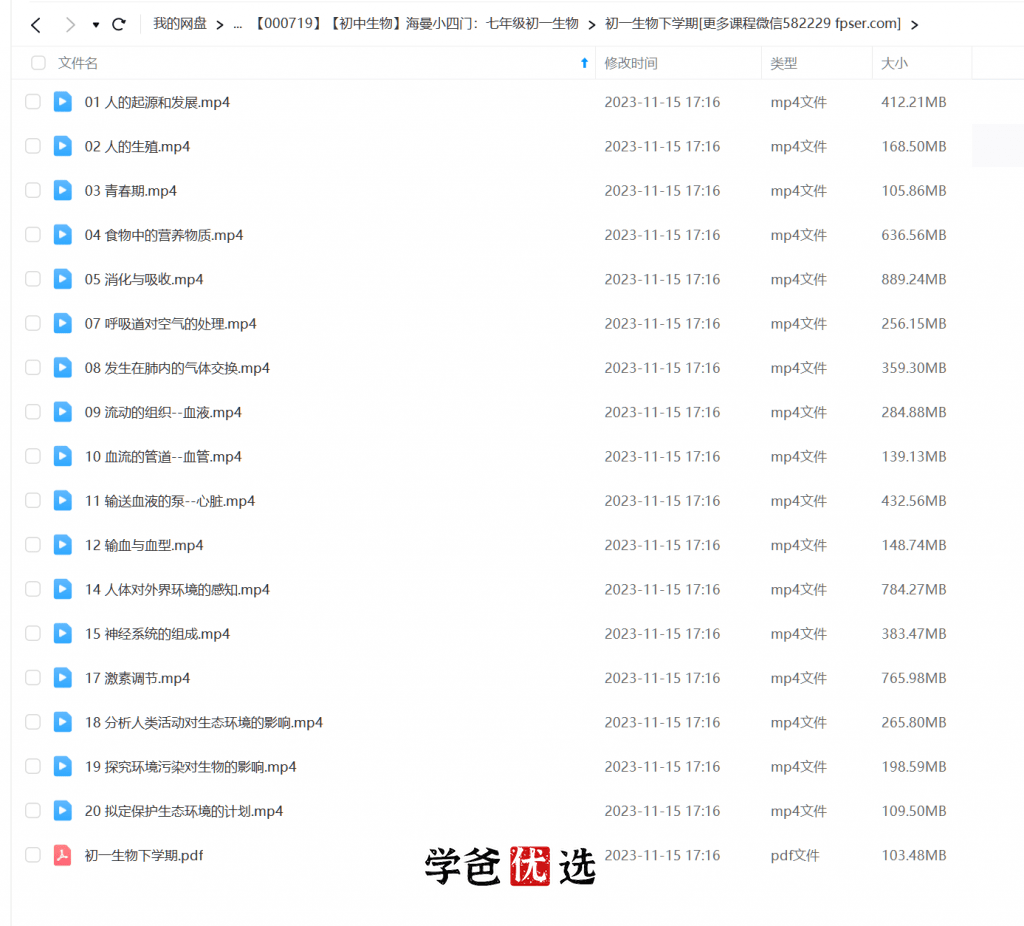Sort by 类型 column header
Viewport: 1024px width, 926px height.
tap(784, 63)
